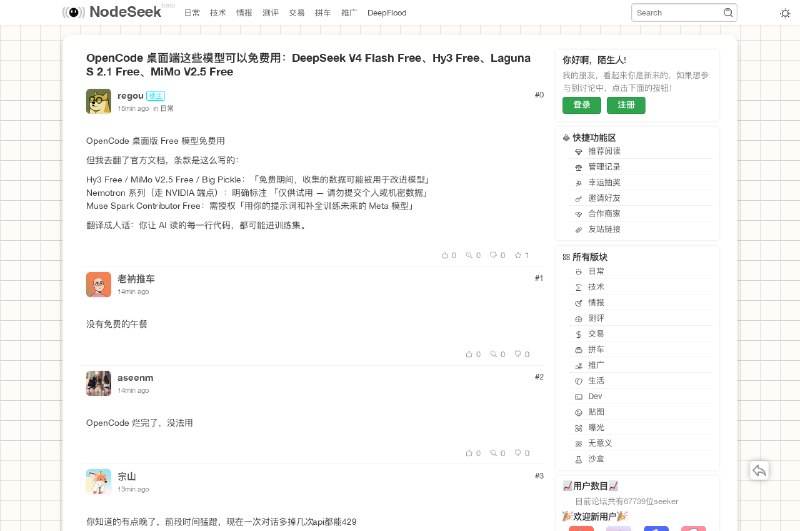
Task: Open the regou username link
Action: click(130, 96)
